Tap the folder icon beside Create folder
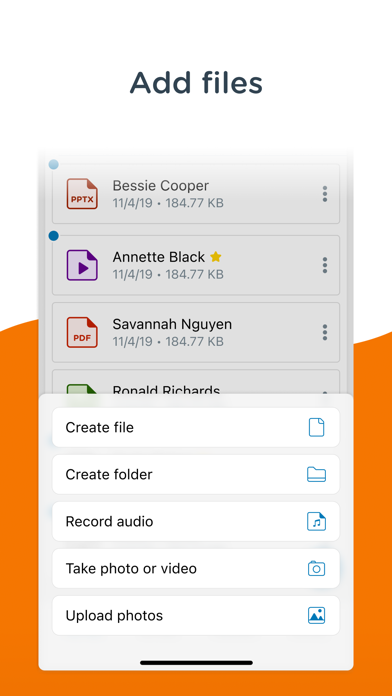This screenshot has width=392, height=696. tap(317, 475)
